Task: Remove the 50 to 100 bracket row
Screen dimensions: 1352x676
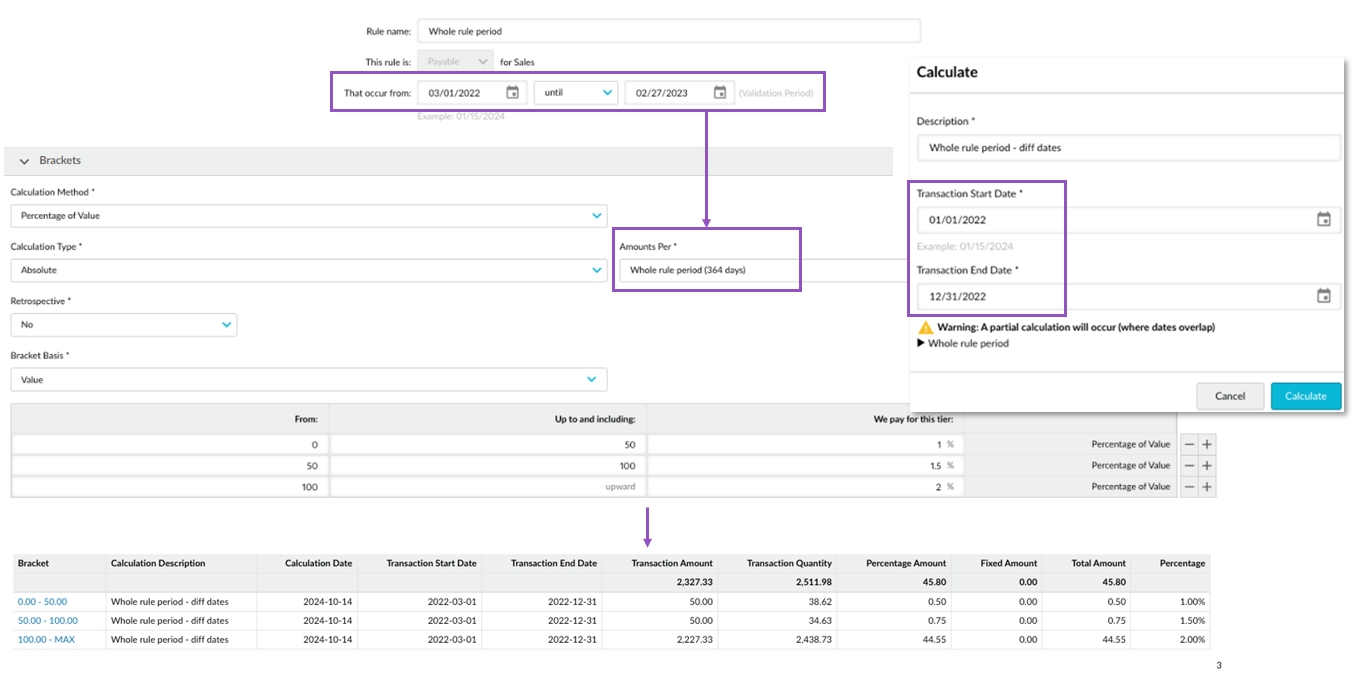Action: (1189, 465)
